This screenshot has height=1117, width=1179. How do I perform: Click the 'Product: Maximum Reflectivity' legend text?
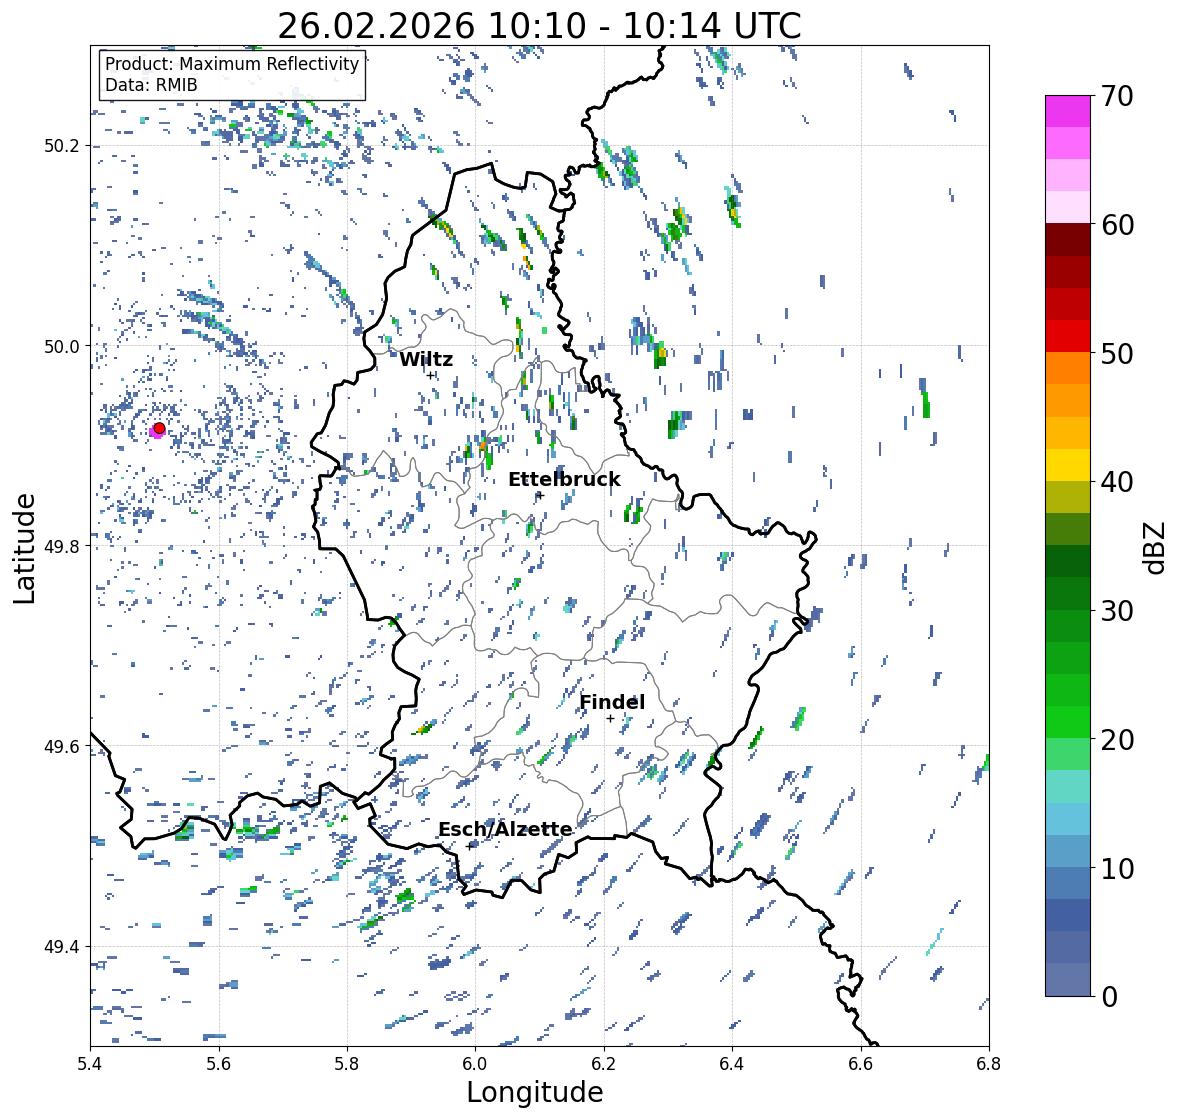click(x=232, y=64)
